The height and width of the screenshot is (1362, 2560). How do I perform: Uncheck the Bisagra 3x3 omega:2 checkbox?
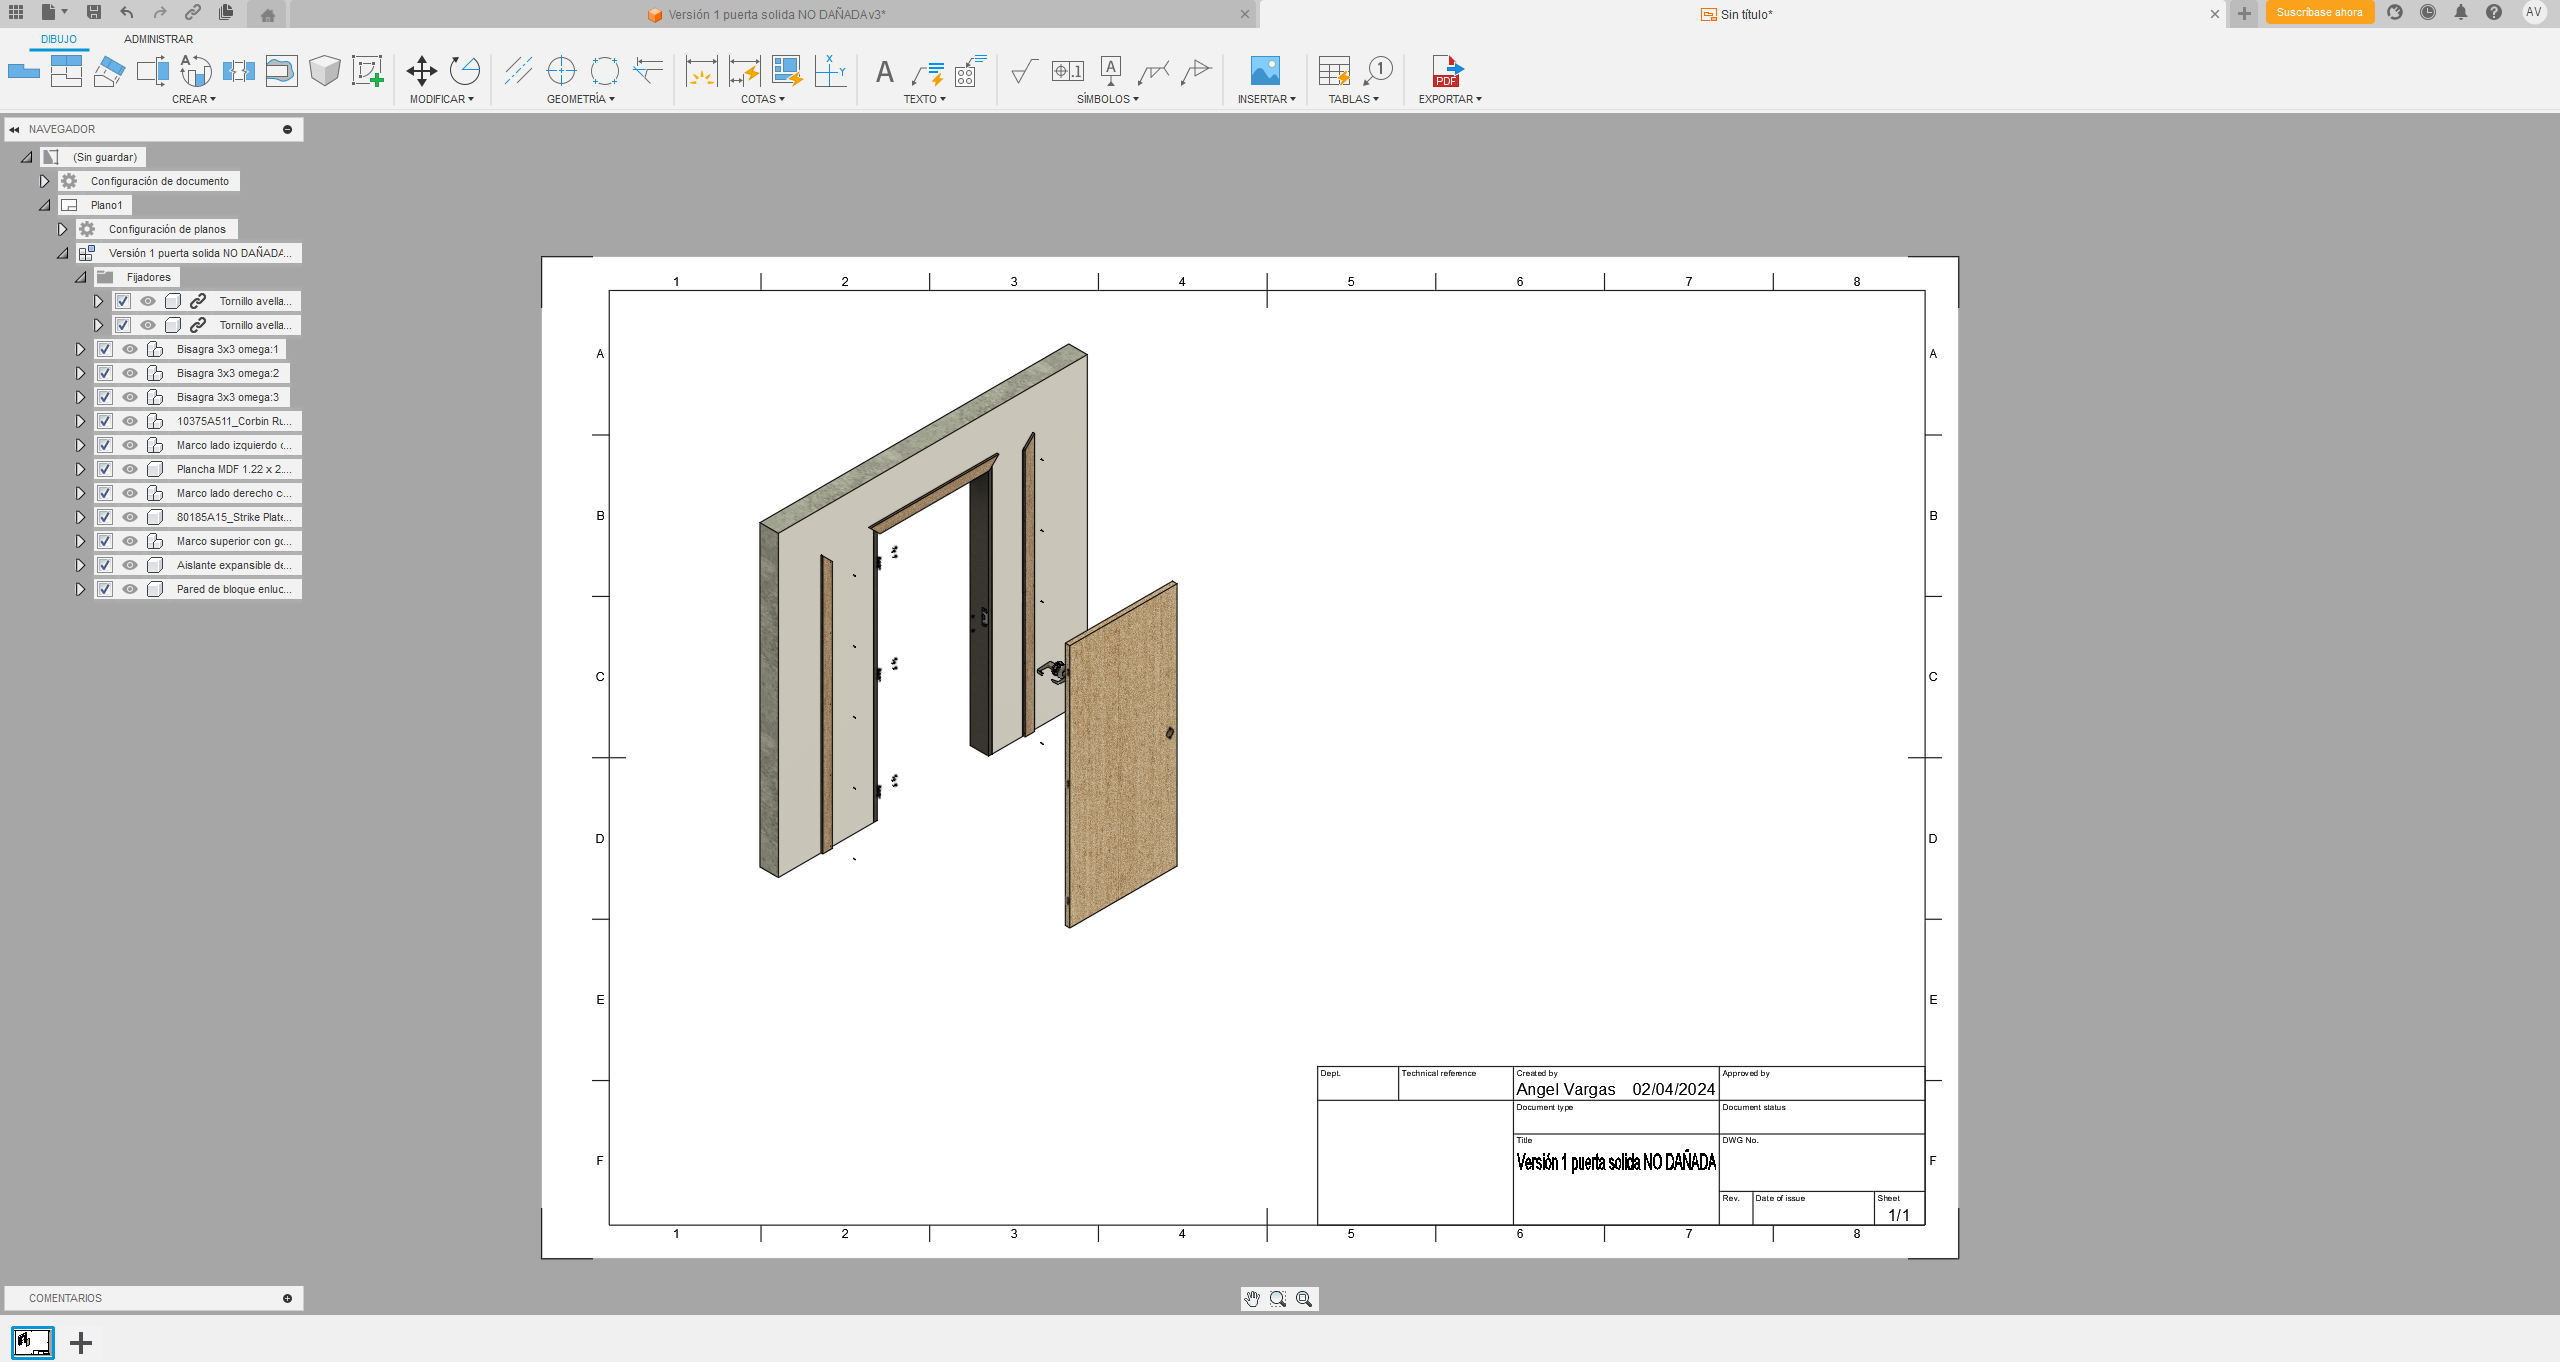coord(105,373)
